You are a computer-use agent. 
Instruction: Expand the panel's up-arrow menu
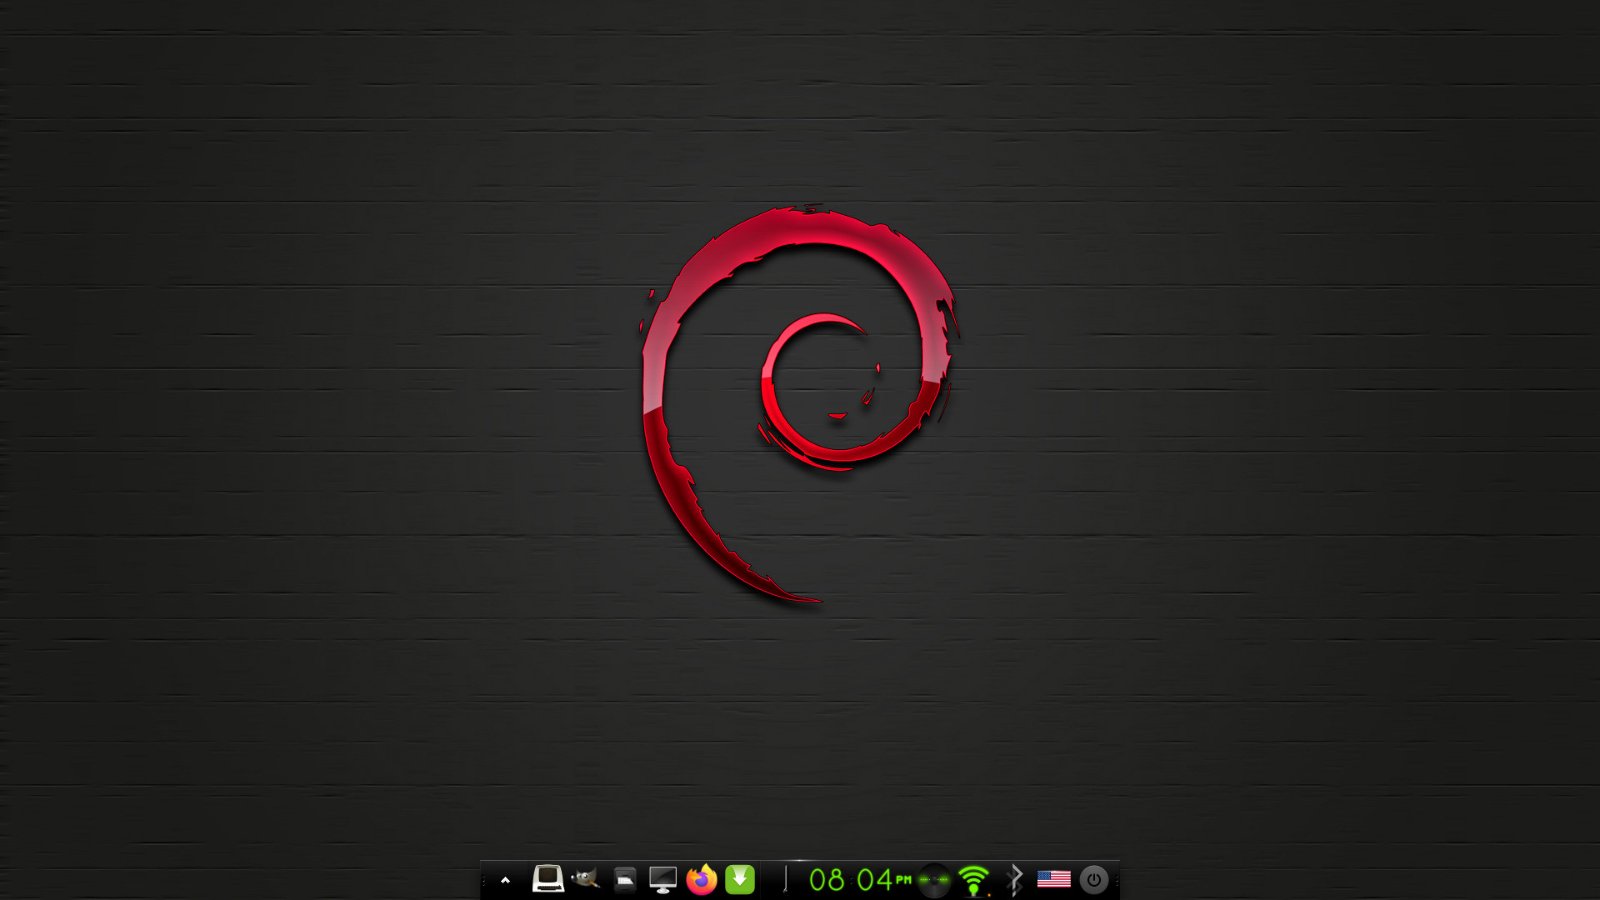click(505, 880)
